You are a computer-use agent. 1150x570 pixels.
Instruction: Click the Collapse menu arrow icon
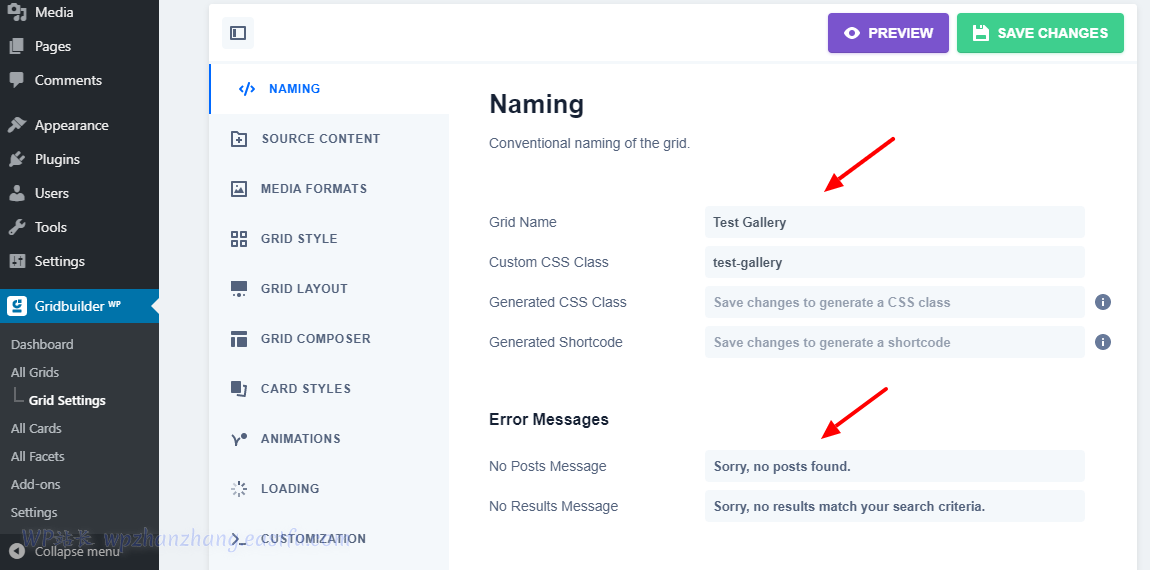[17, 552]
